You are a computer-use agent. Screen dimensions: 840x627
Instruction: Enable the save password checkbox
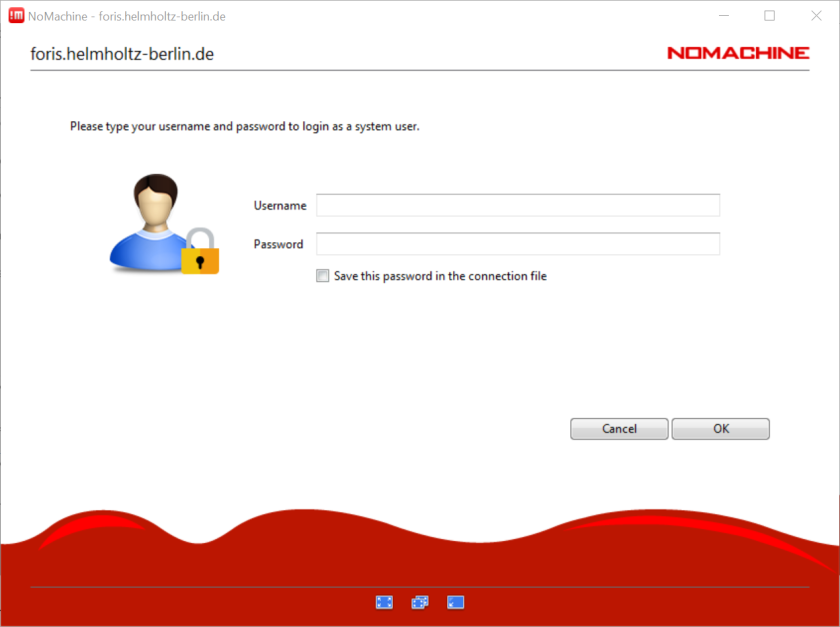coord(322,276)
